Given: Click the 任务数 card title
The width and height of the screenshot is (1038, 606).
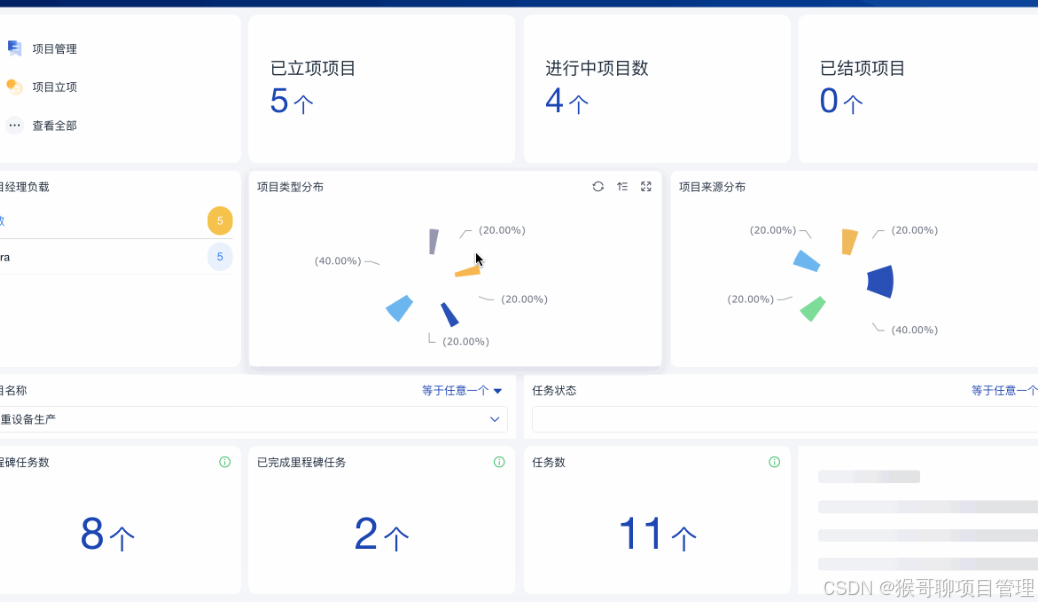Looking at the screenshot, I should tap(549, 462).
